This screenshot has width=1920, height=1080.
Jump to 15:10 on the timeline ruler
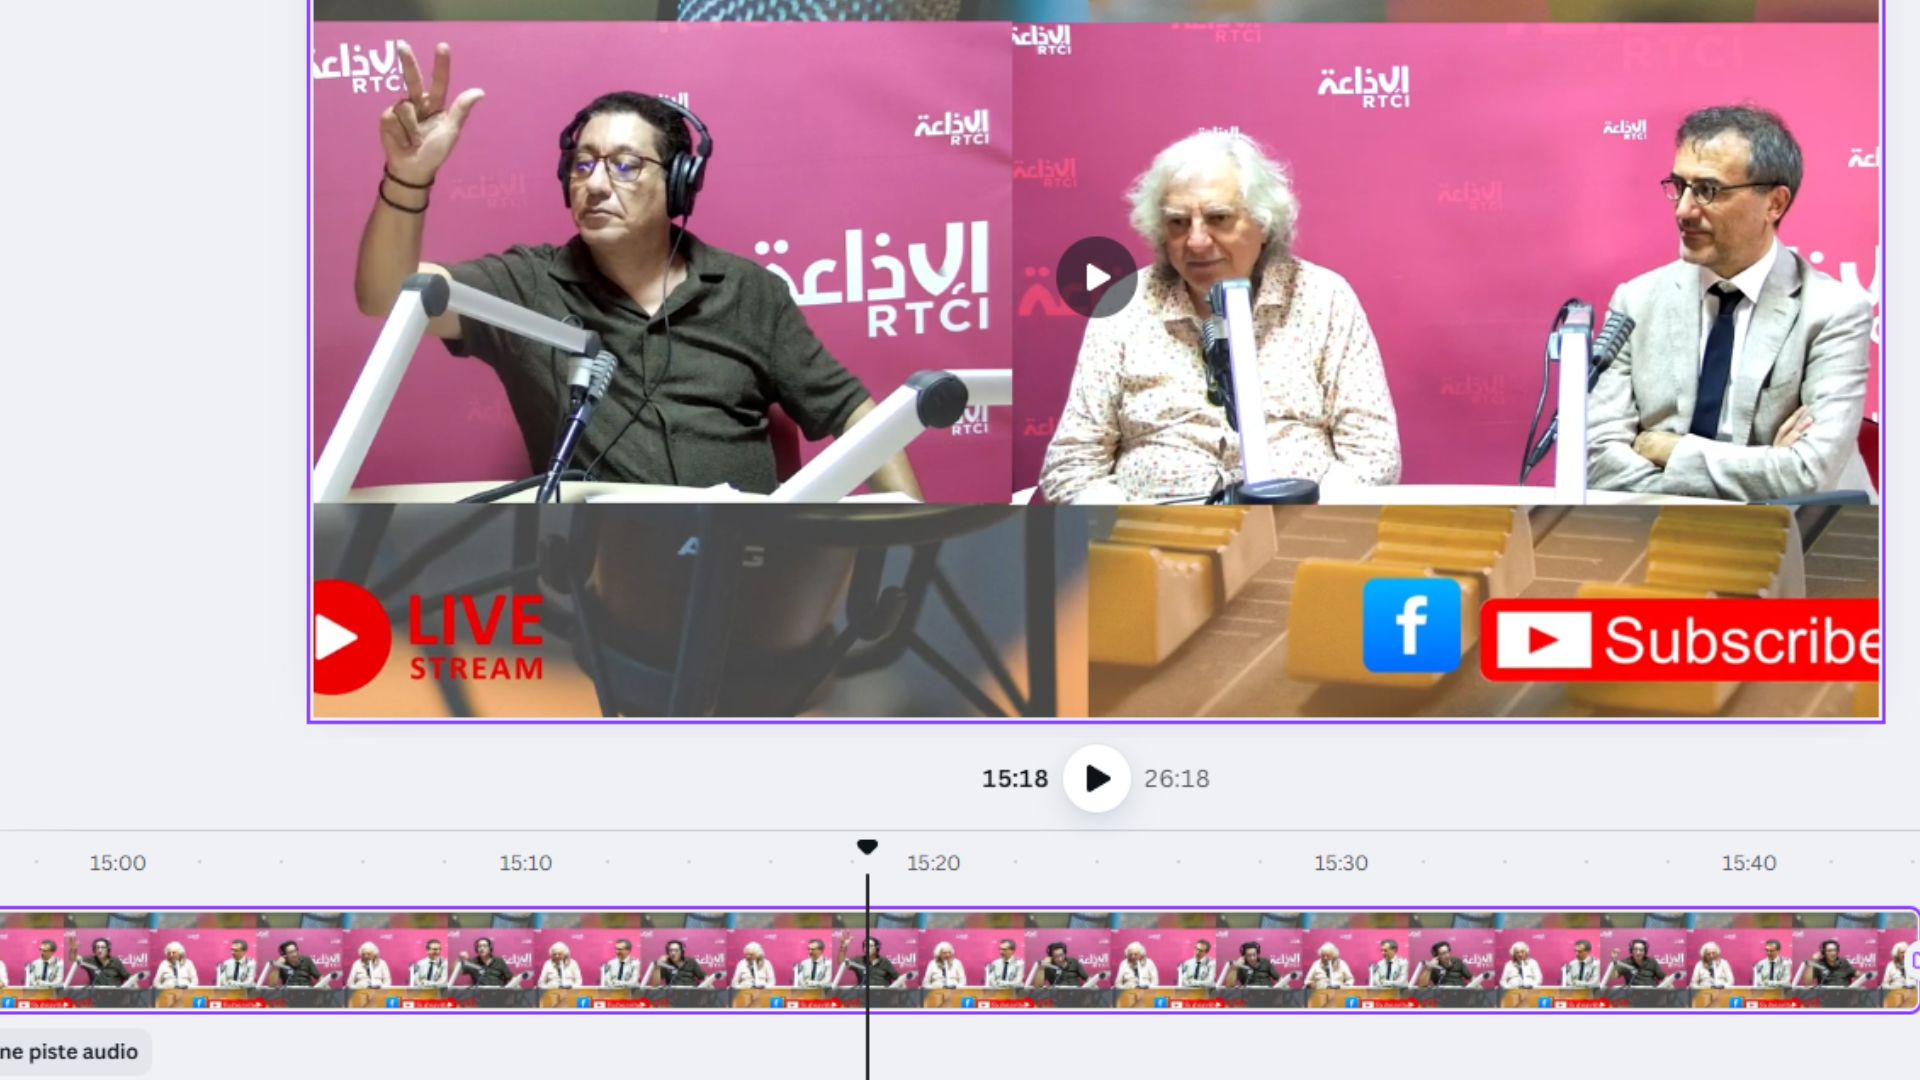click(525, 863)
